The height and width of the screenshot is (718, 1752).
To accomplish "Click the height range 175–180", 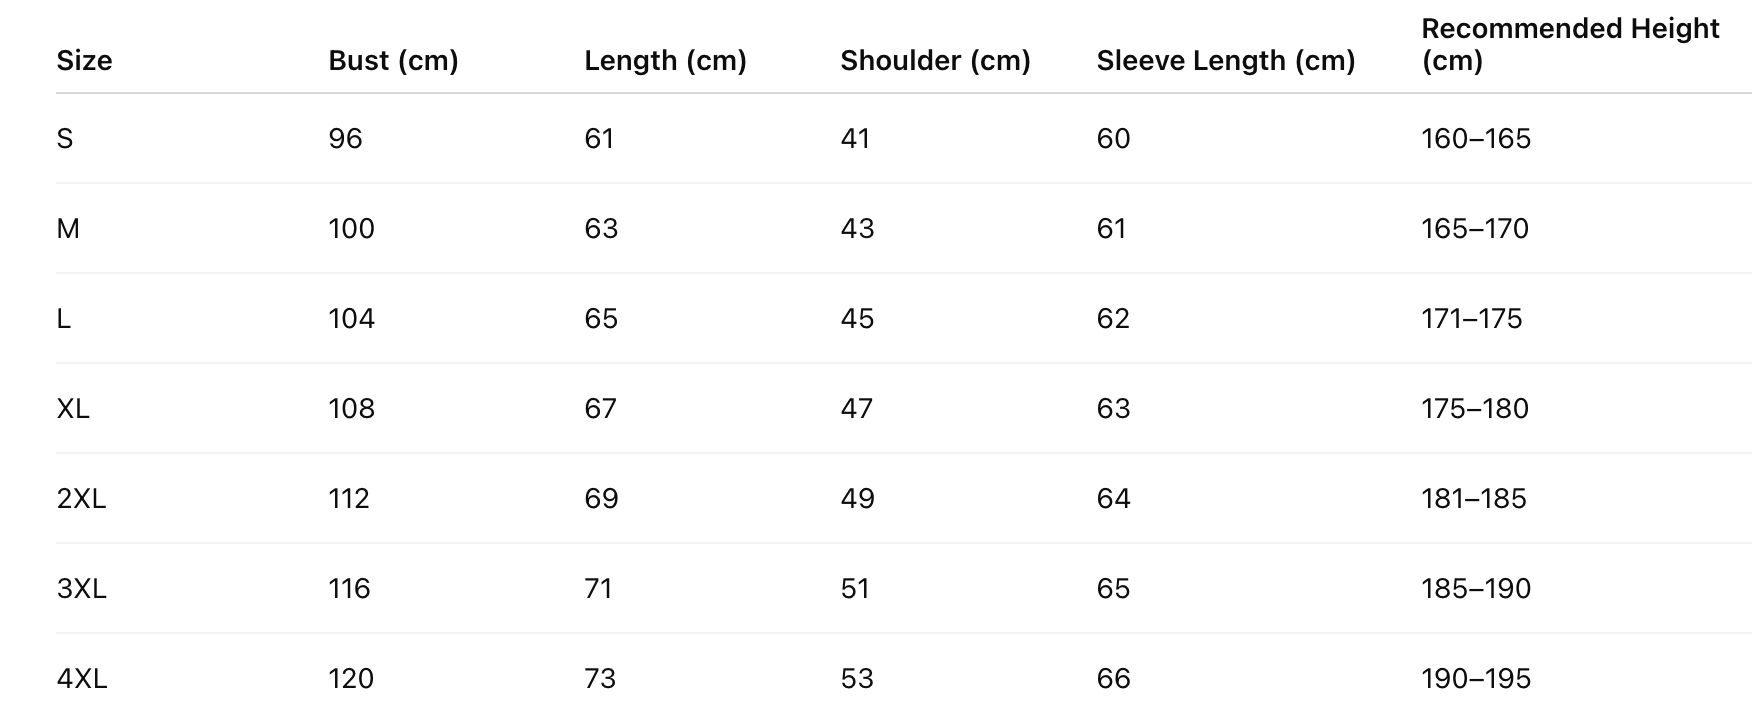I will (x=1474, y=409).
